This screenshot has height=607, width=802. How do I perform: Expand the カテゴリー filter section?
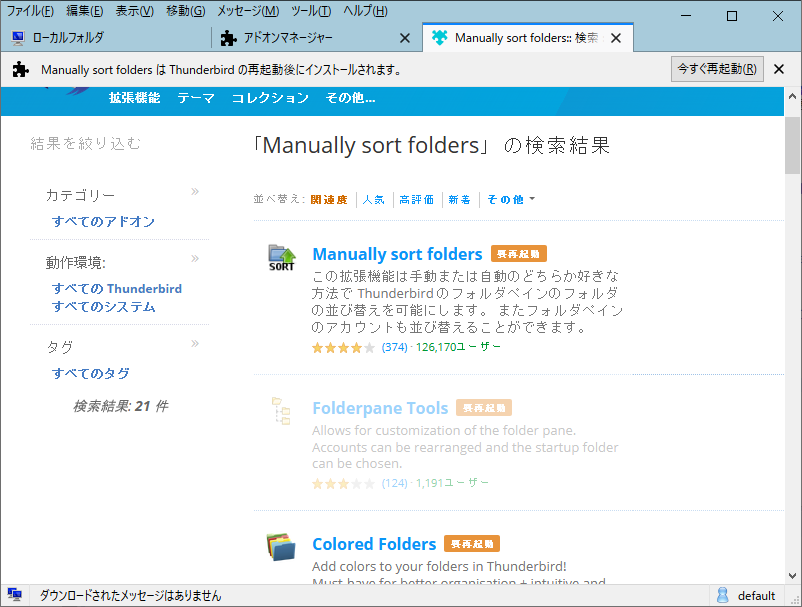tap(195, 192)
